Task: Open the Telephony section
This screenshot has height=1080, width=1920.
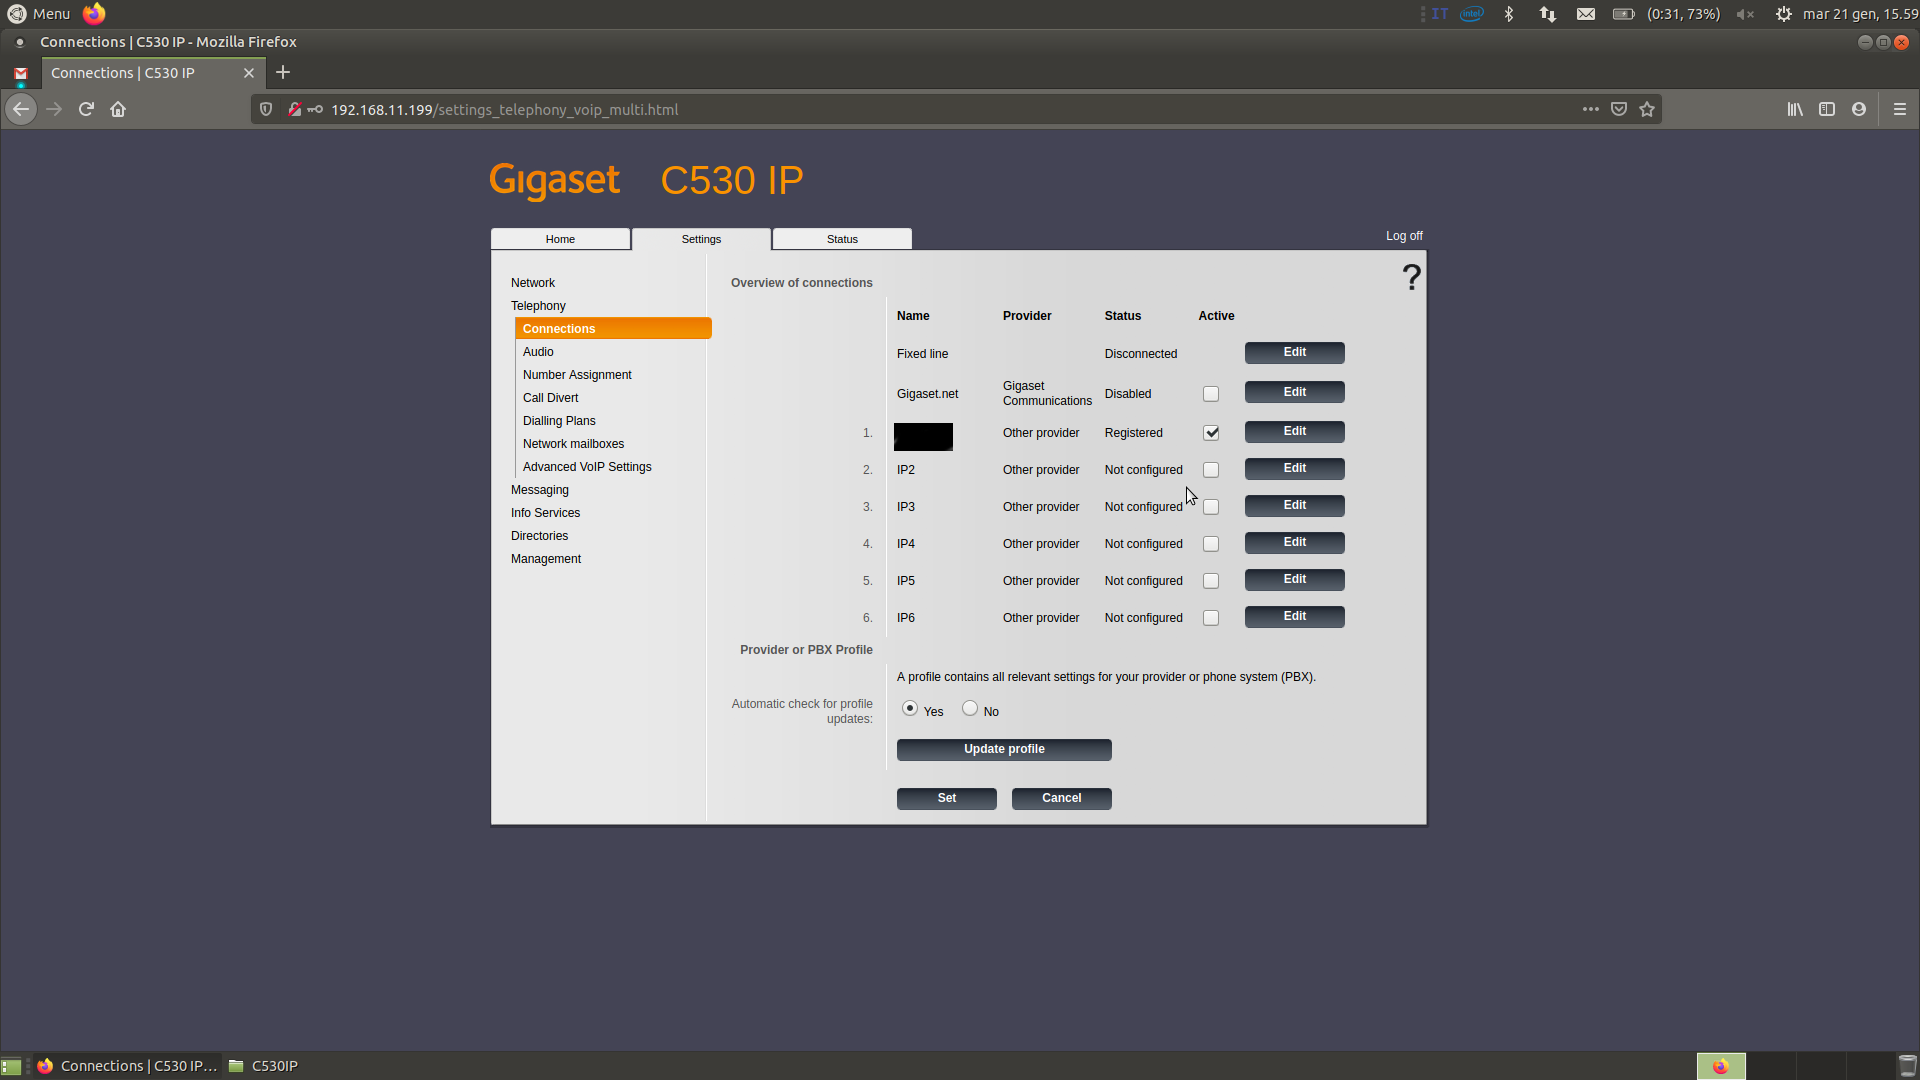Action: pyautogui.click(x=538, y=306)
